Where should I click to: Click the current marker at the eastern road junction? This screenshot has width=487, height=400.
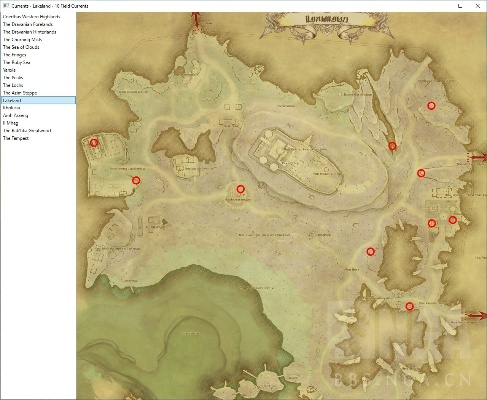(421, 173)
